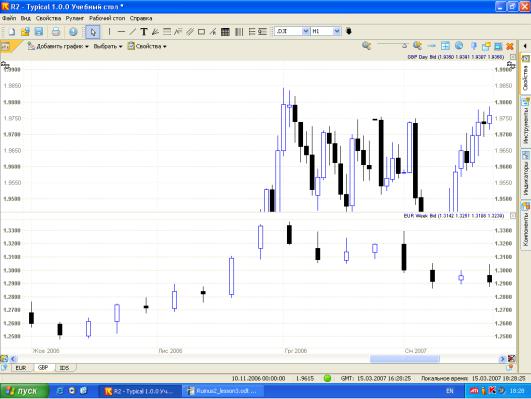Switch to the third bottom chart tab
The height and width of the screenshot is (399, 531).
64,368
